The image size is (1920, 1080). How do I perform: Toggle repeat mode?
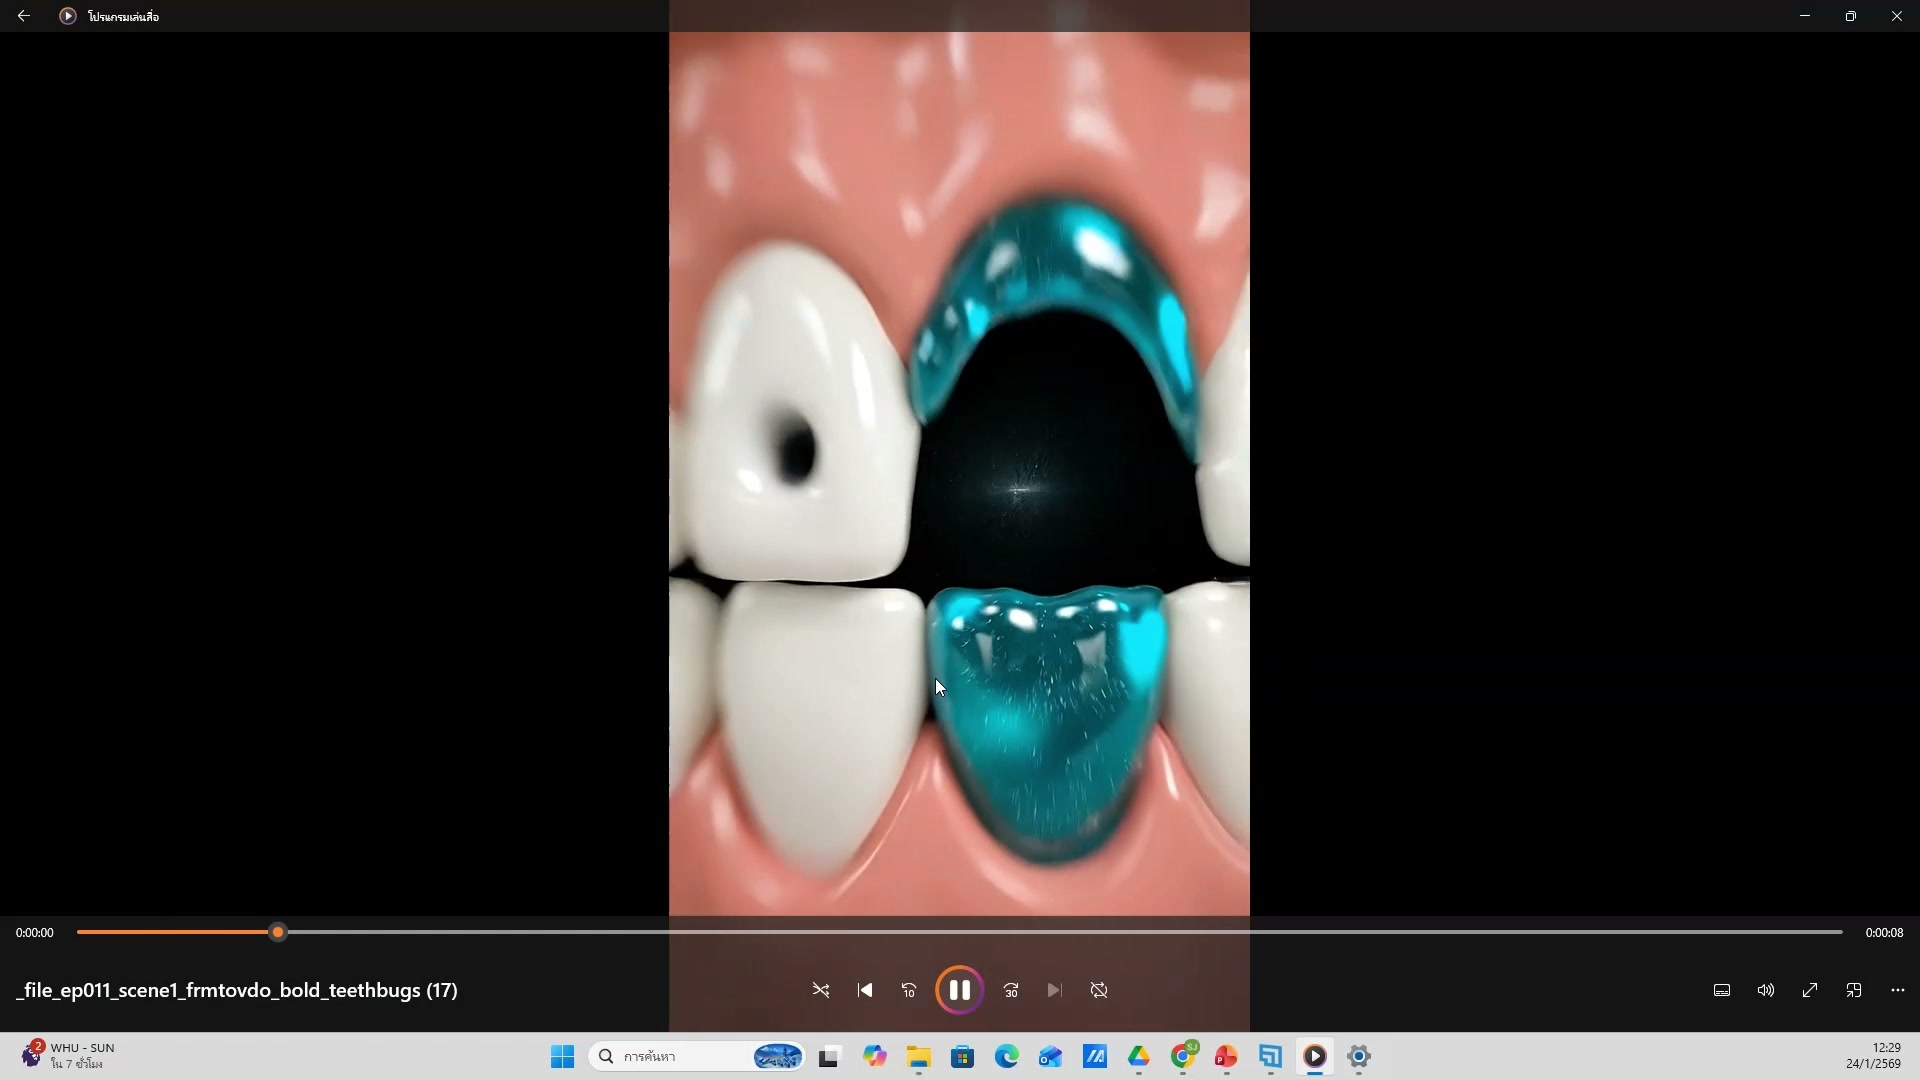[x=1099, y=990]
